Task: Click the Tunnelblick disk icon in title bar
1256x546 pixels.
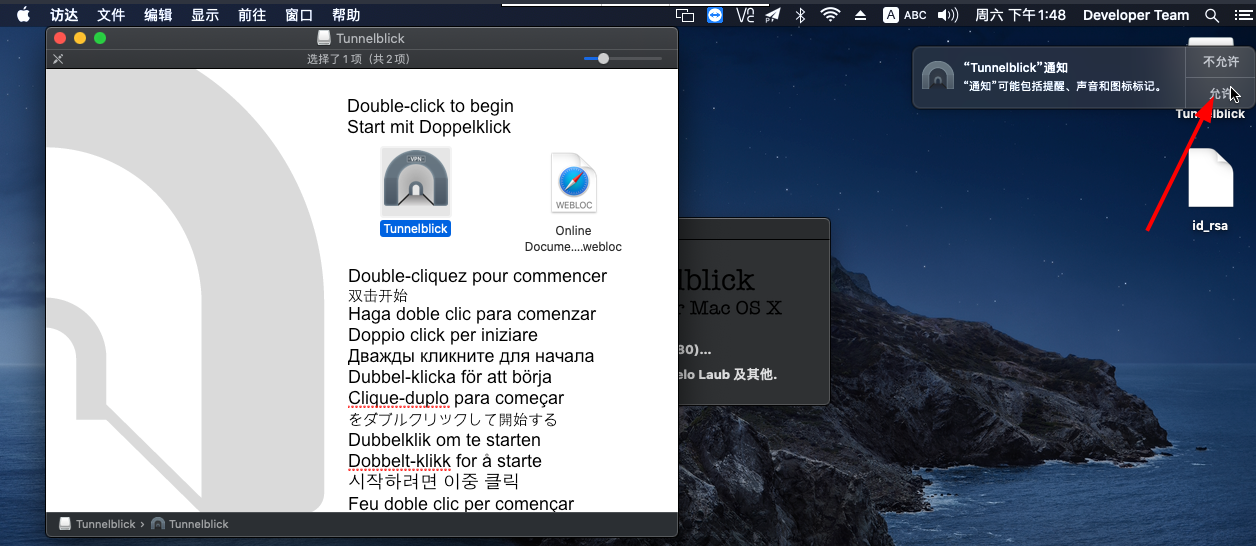Action: tap(324, 38)
